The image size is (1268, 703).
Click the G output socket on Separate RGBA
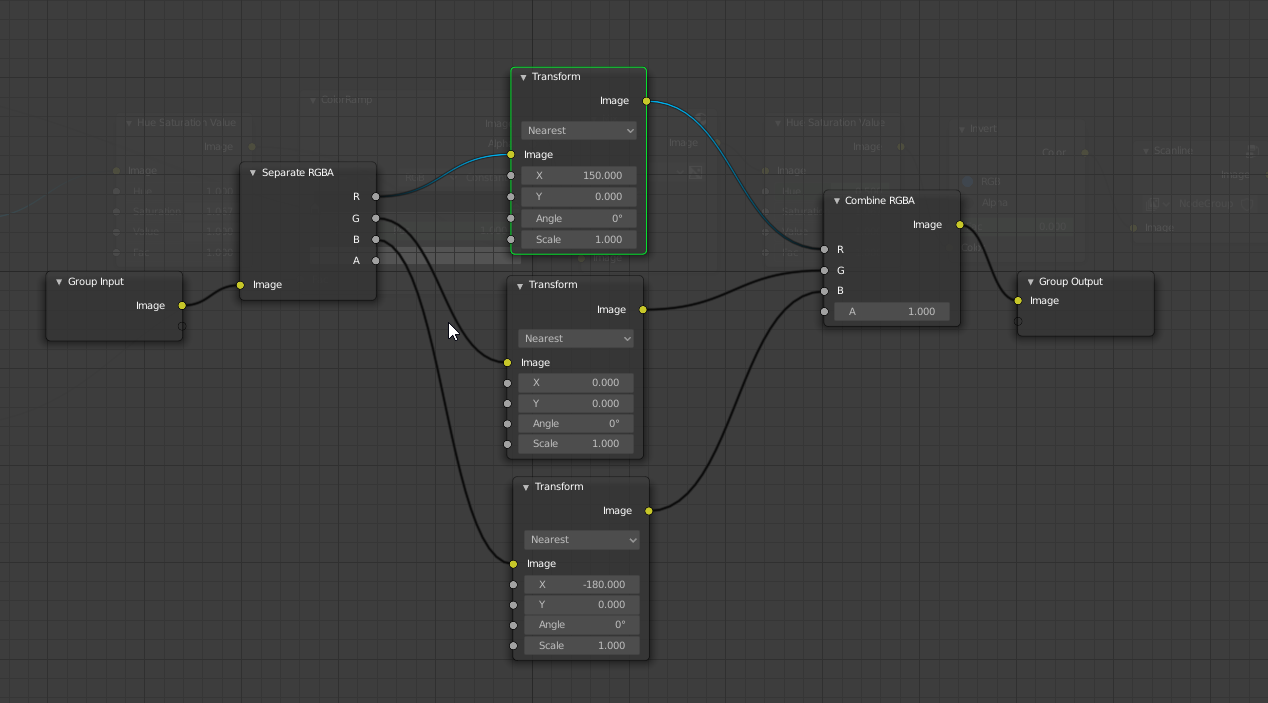[376, 218]
